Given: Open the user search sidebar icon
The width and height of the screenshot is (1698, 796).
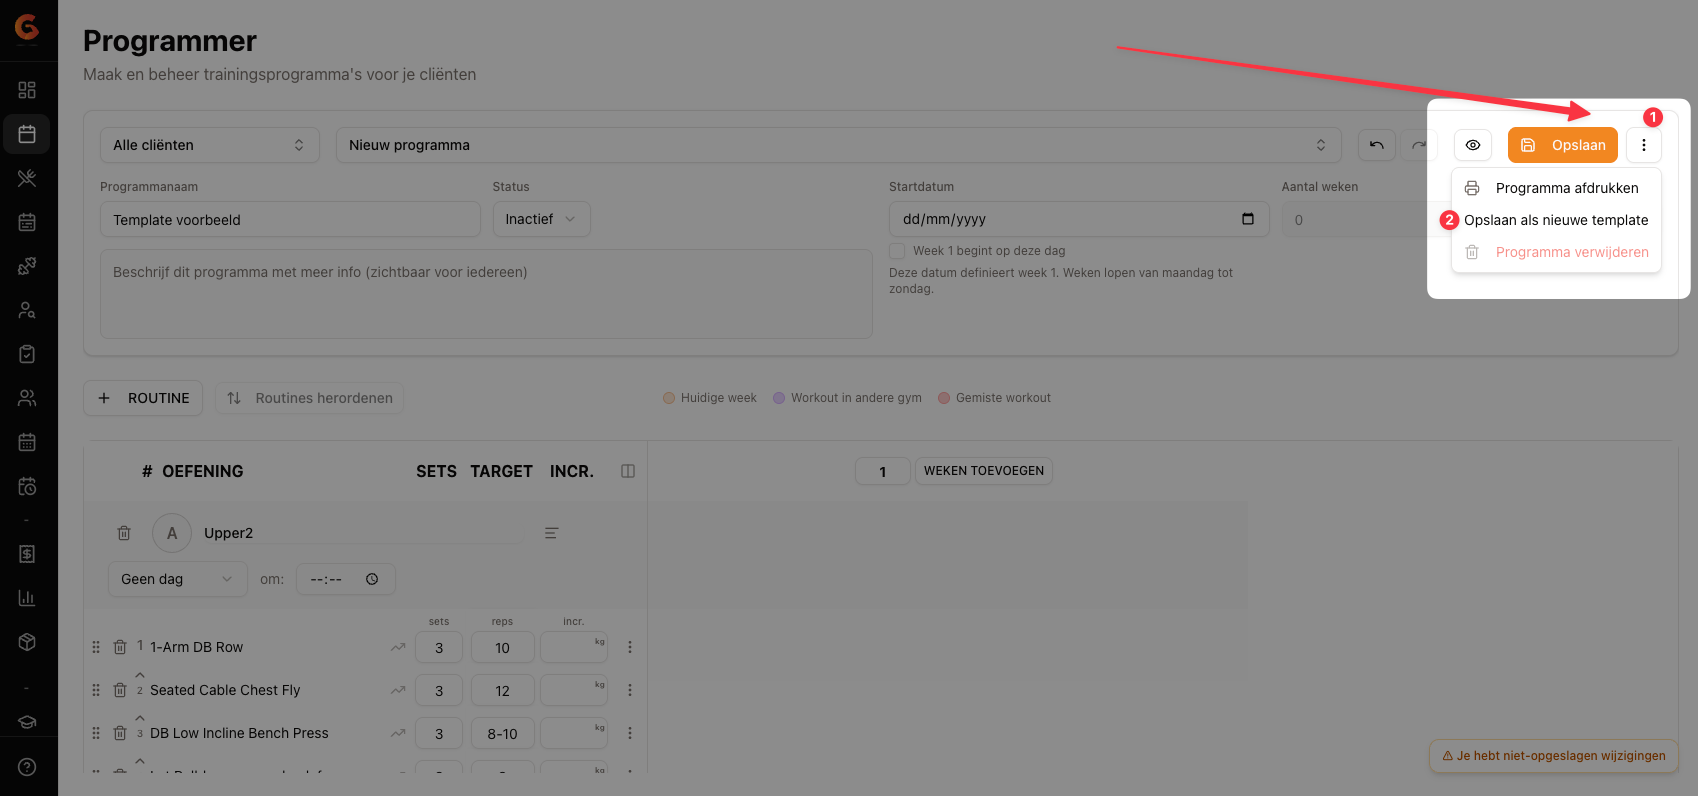Looking at the screenshot, I should pyautogui.click(x=27, y=310).
